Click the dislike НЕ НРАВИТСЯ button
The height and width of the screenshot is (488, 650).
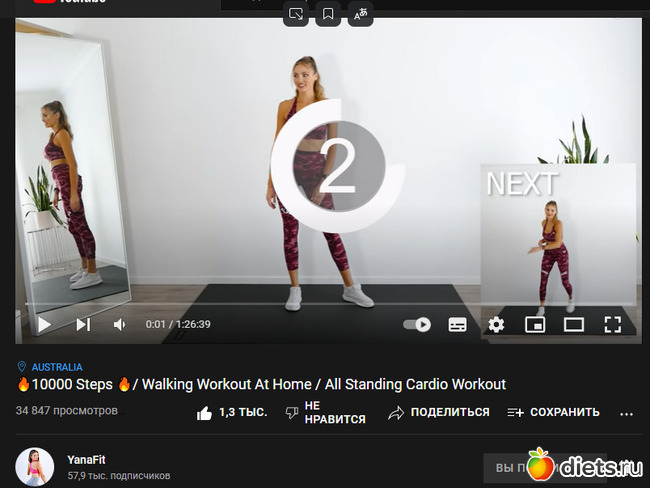point(325,412)
